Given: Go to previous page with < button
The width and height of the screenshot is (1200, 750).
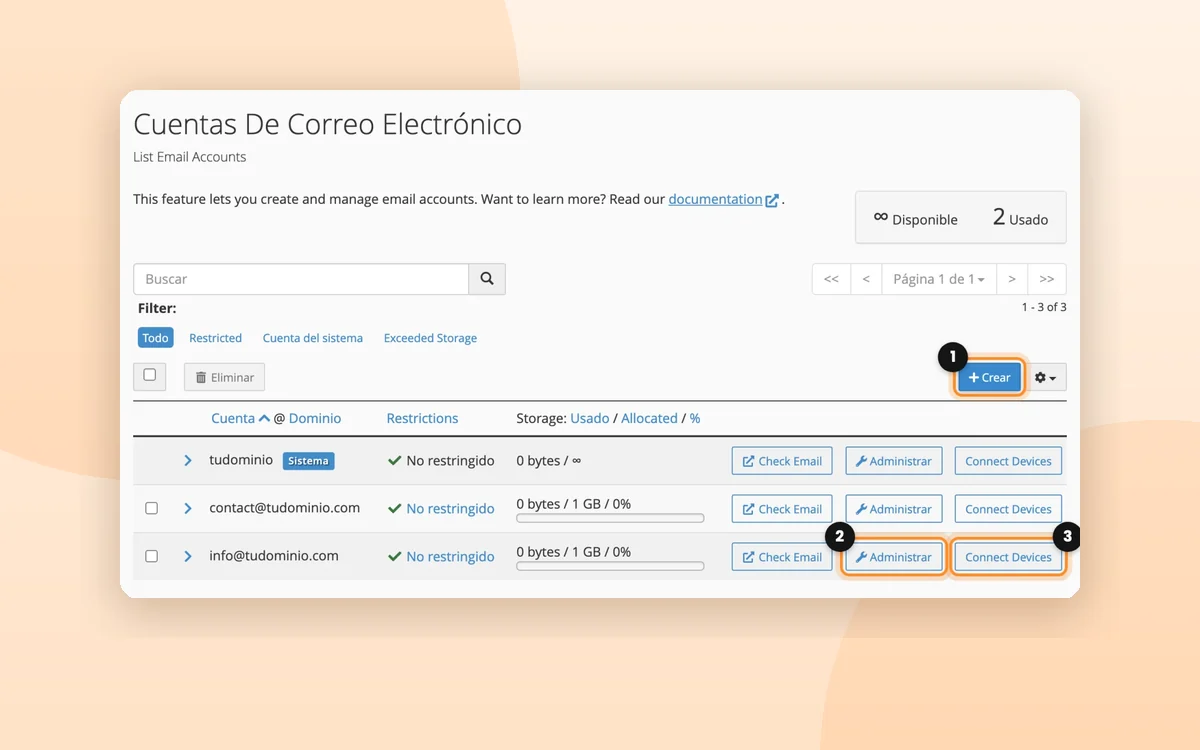Looking at the screenshot, I should pyautogui.click(x=866, y=279).
